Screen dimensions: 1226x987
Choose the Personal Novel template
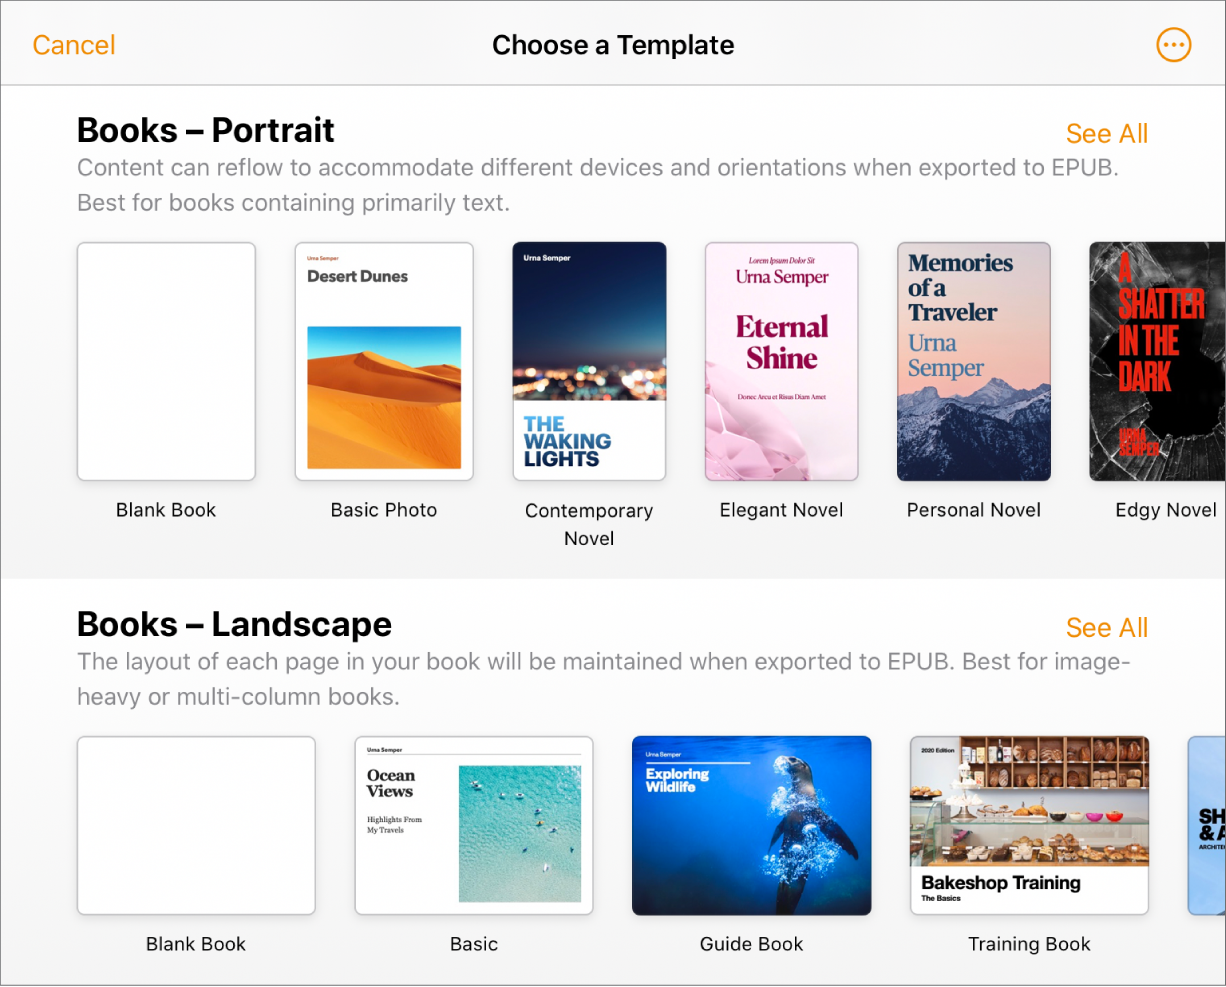click(x=973, y=361)
